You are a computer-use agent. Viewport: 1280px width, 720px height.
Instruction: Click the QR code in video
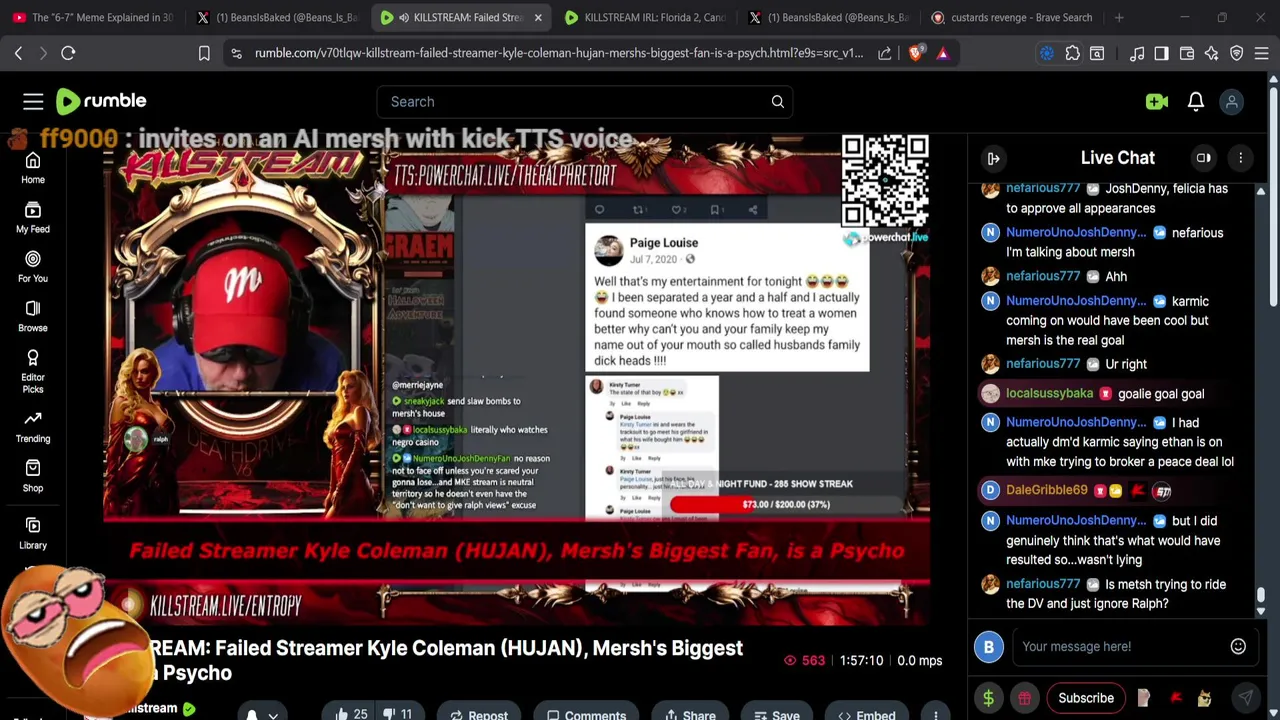pyautogui.click(x=885, y=182)
